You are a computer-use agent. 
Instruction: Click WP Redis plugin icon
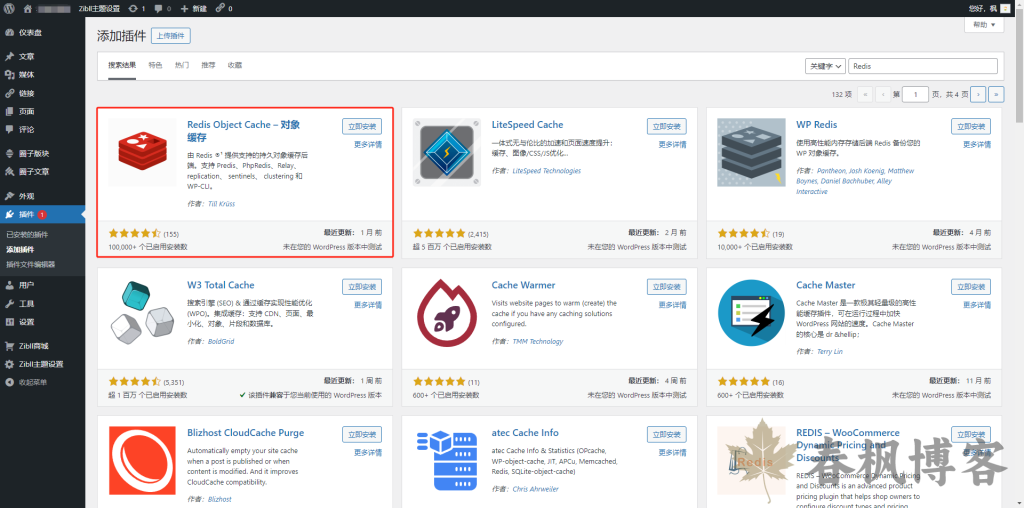tap(751, 152)
